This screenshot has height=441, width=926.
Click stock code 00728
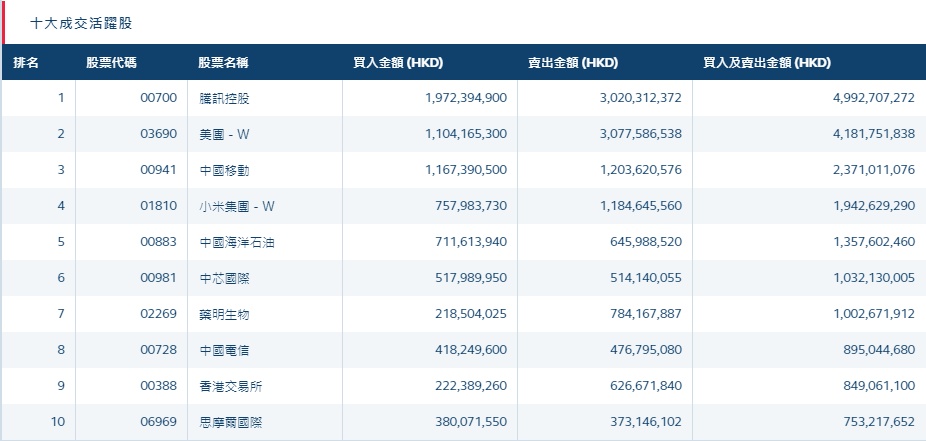click(x=158, y=350)
